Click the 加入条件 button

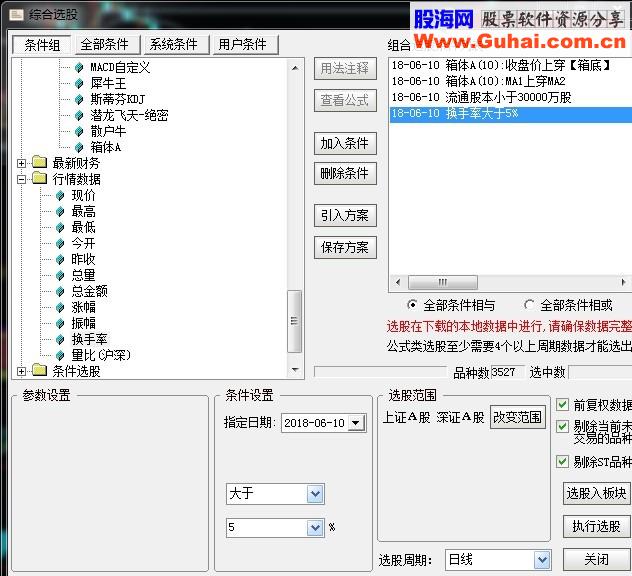coord(345,143)
